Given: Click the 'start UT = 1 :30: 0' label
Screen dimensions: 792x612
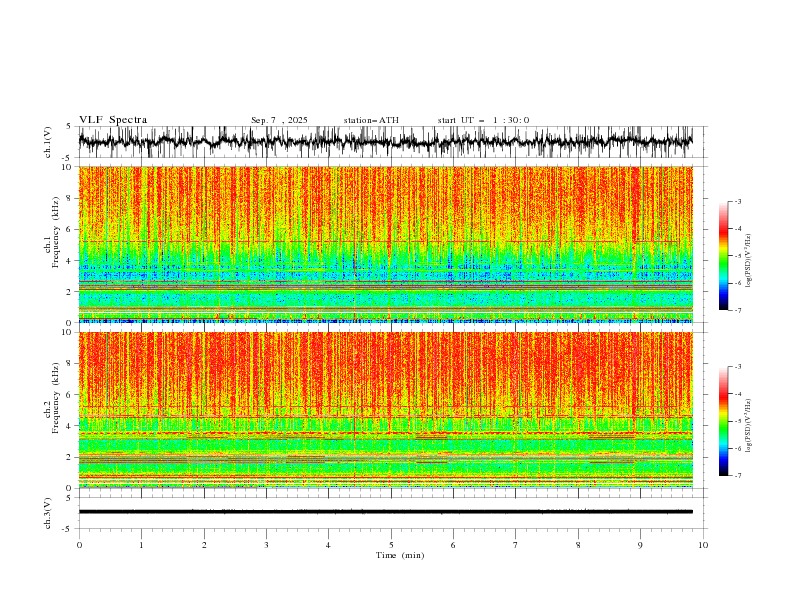Looking at the screenshot, I should [x=483, y=120].
